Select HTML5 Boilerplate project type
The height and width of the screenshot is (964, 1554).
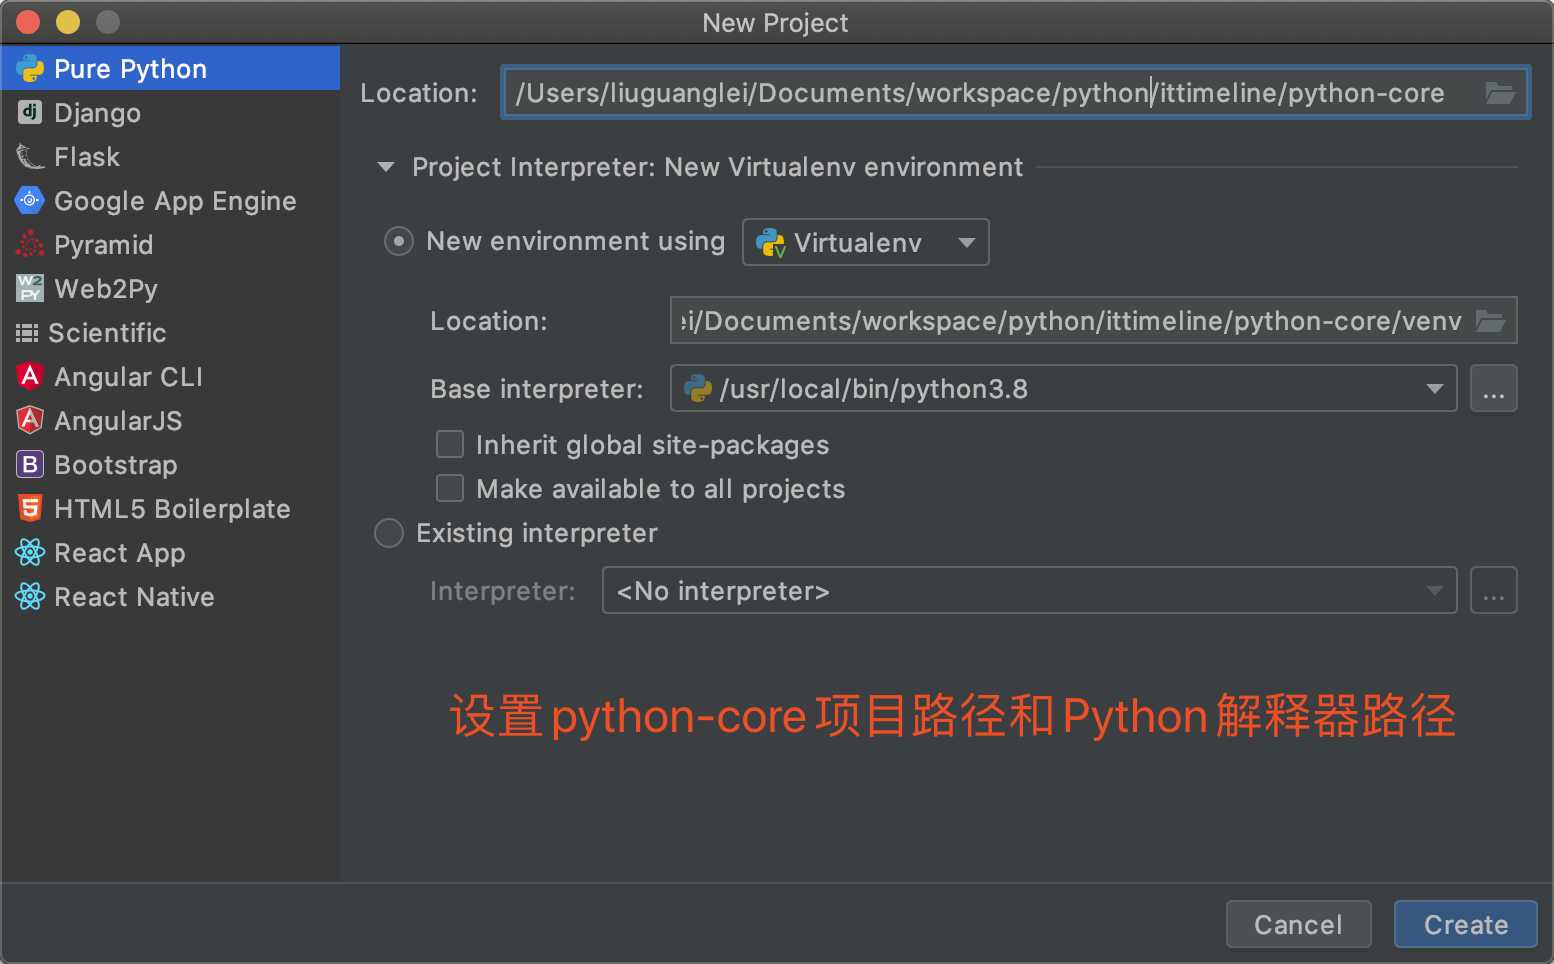[170, 508]
